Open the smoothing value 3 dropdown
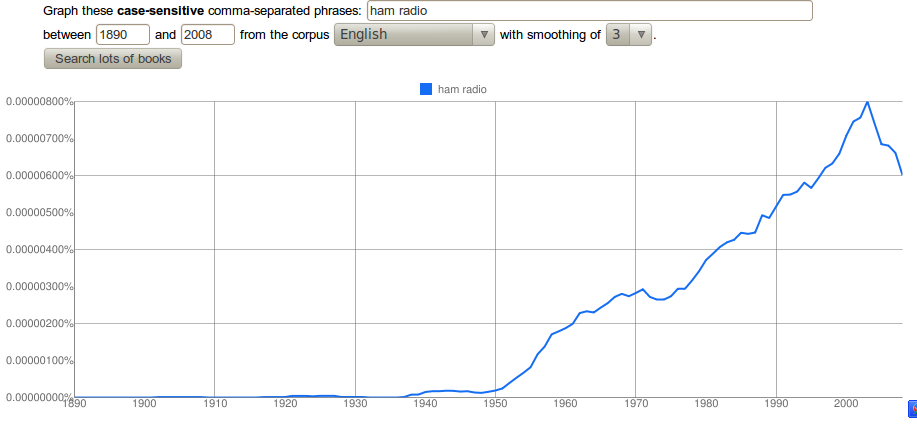This screenshot has height=435, width=917. pyautogui.click(x=629, y=34)
